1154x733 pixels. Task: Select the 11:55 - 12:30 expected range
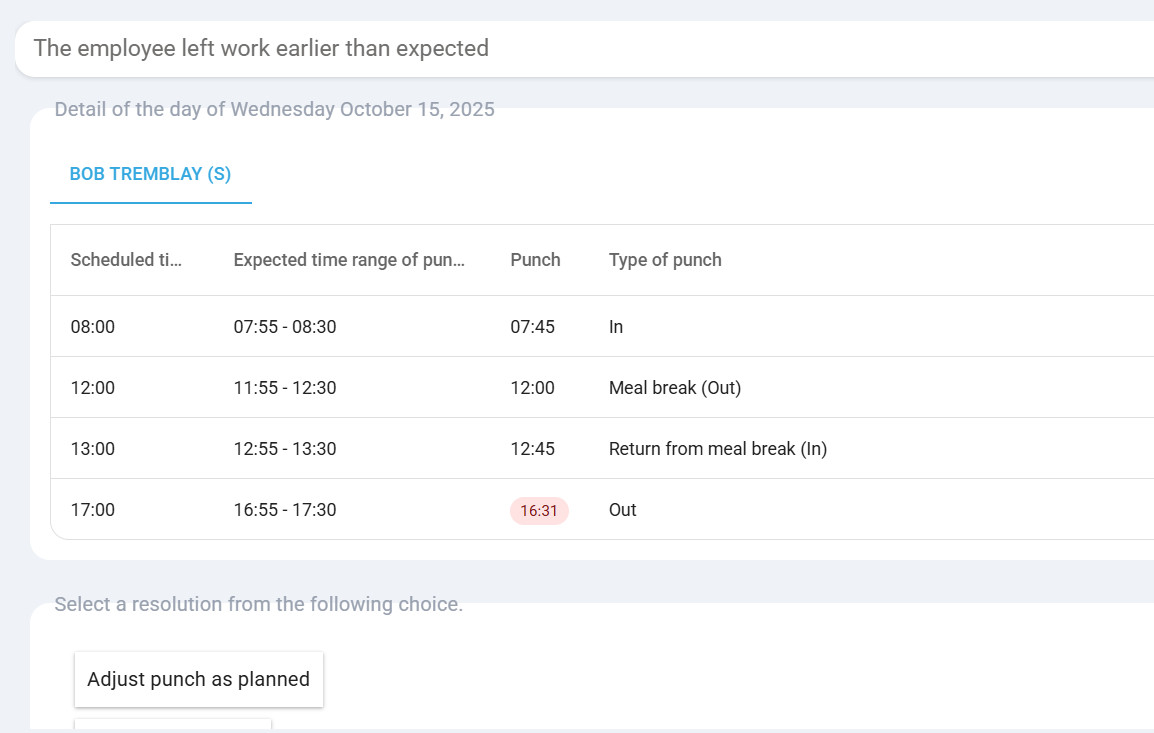[x=285, y=388]
